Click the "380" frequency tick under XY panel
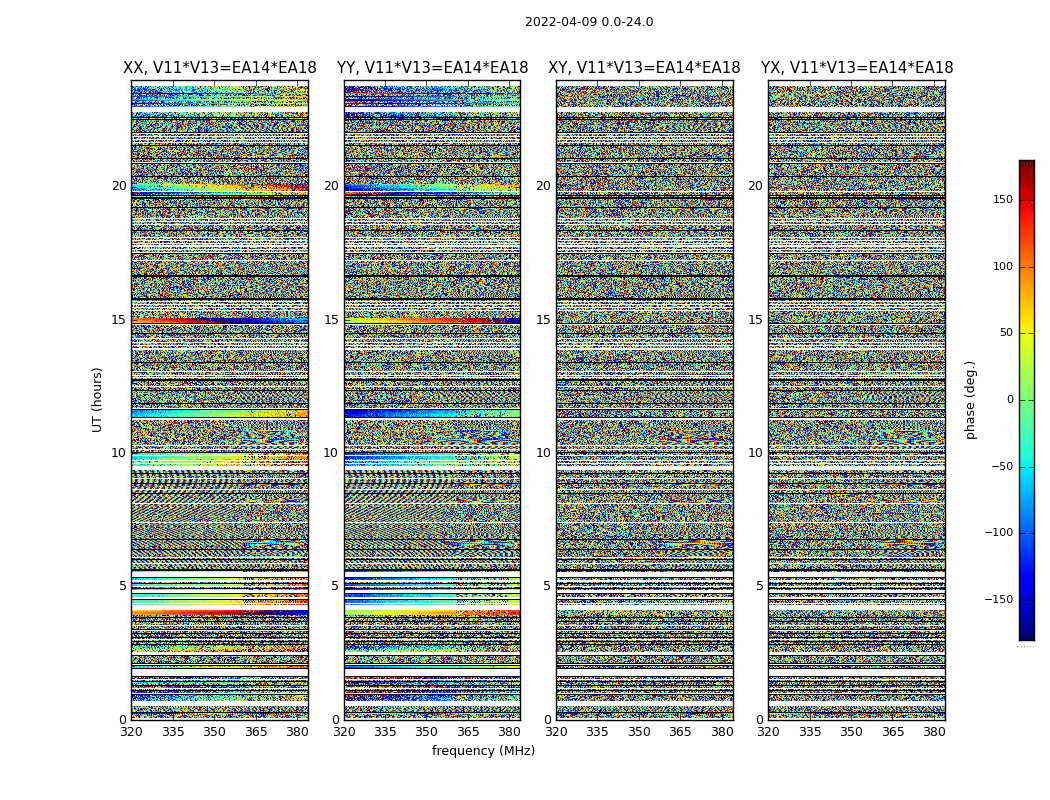Image resolution: width=1050 pixels, height=800 pixels. click(723, 732)
